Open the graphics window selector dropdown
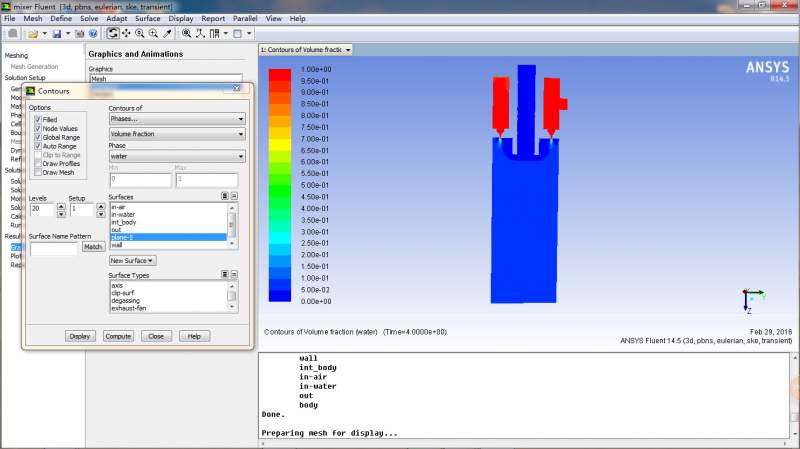800x449 pixels. [306, 50]
